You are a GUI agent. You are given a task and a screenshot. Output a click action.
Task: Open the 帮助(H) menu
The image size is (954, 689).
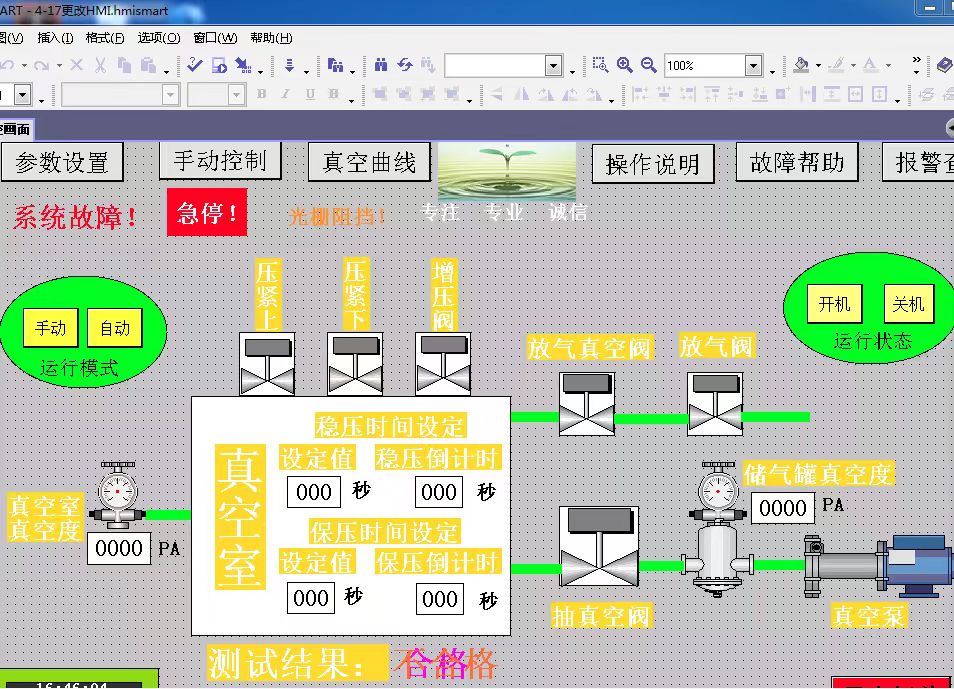coord(271,38)
